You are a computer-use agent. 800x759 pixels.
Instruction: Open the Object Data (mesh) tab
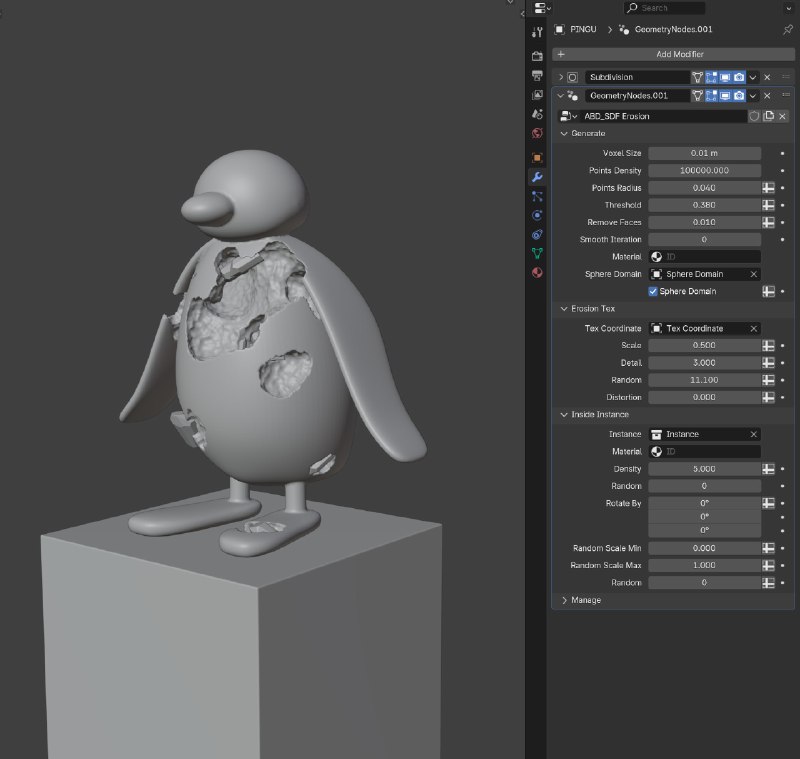pyautogui.click(x=537, y=254)
